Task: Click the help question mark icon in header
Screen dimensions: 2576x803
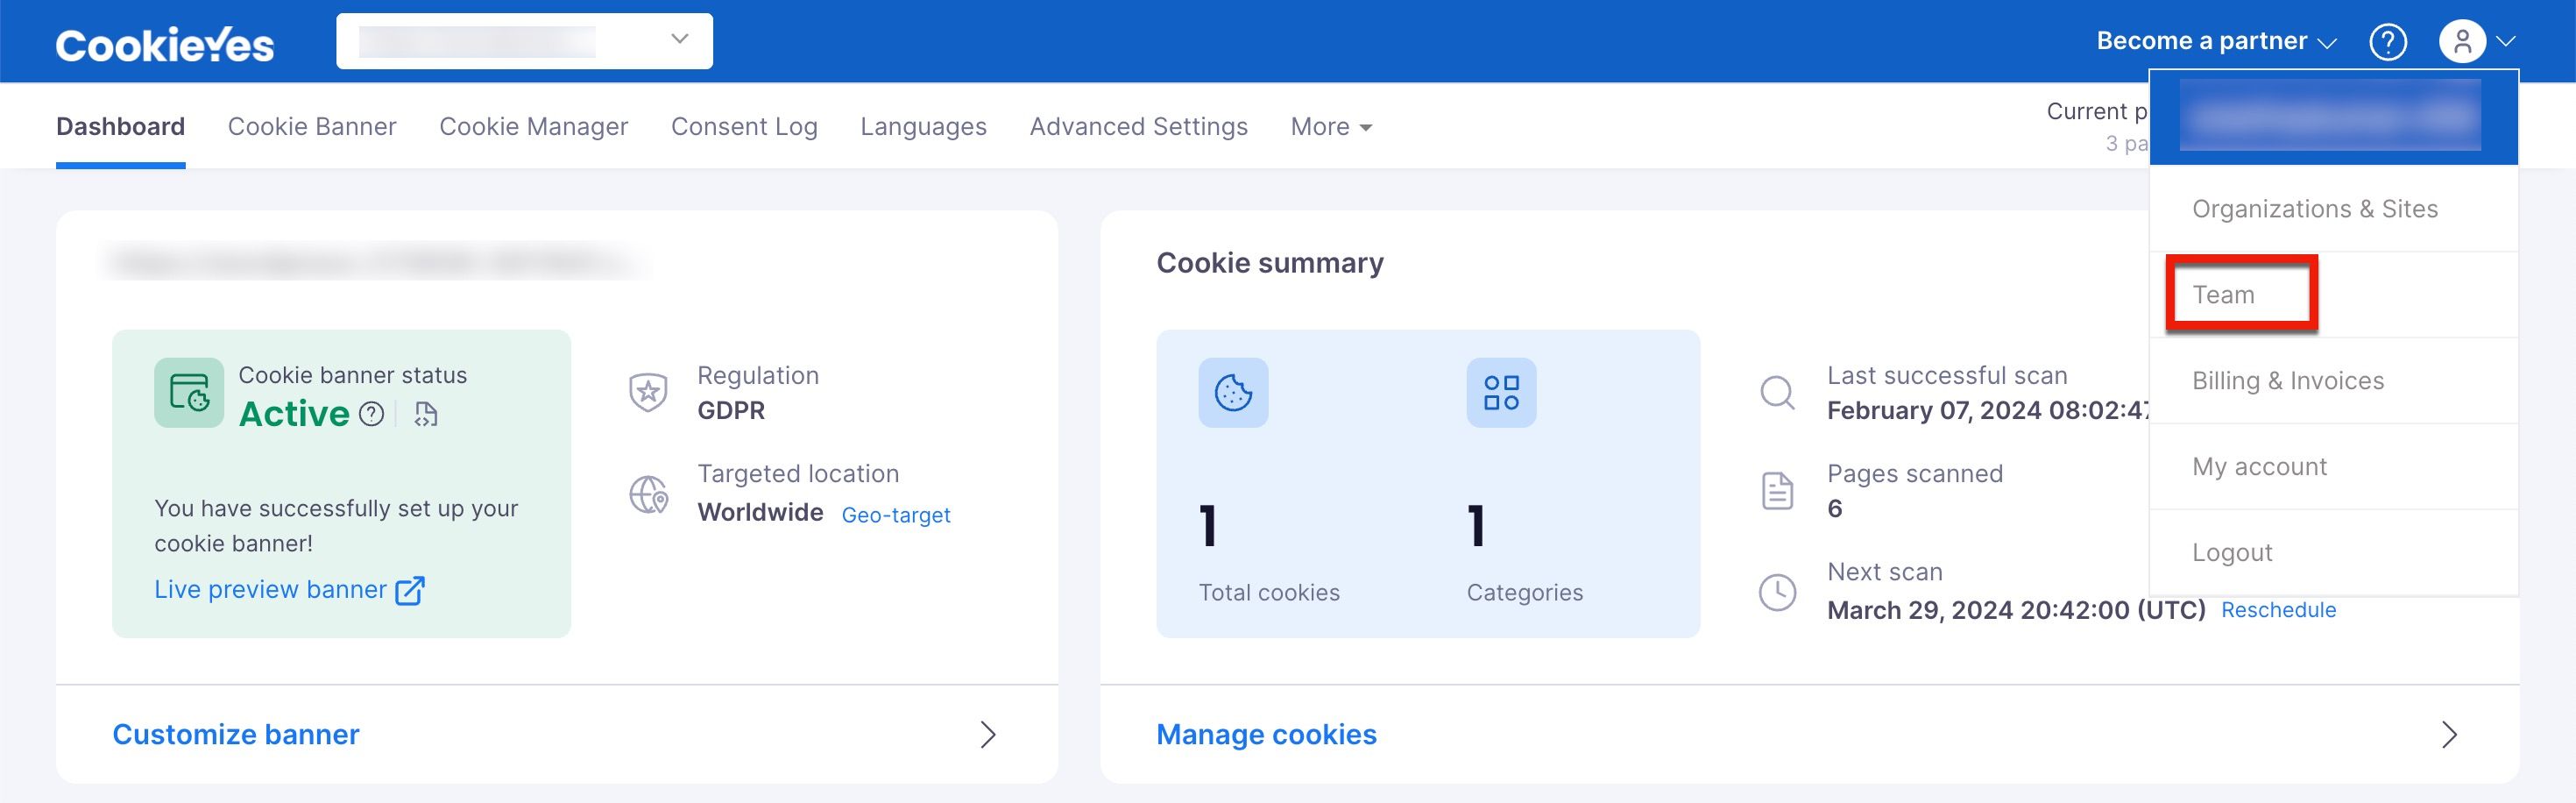Action: pyautogui.click(x=2388, y=42)
